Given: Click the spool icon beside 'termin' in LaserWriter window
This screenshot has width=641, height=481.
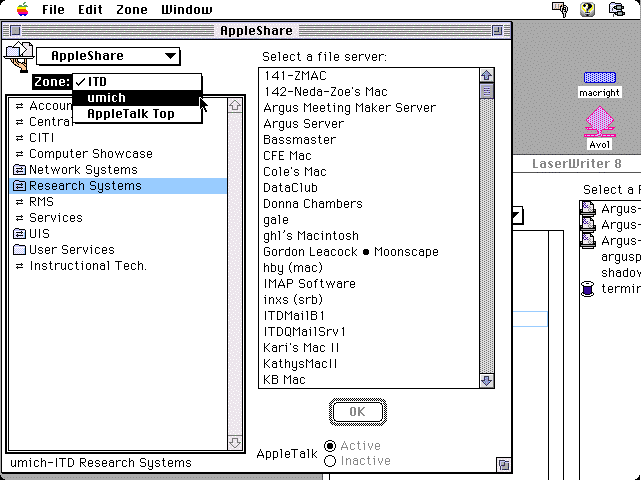Looking at the screenshot, I should 587,289.
